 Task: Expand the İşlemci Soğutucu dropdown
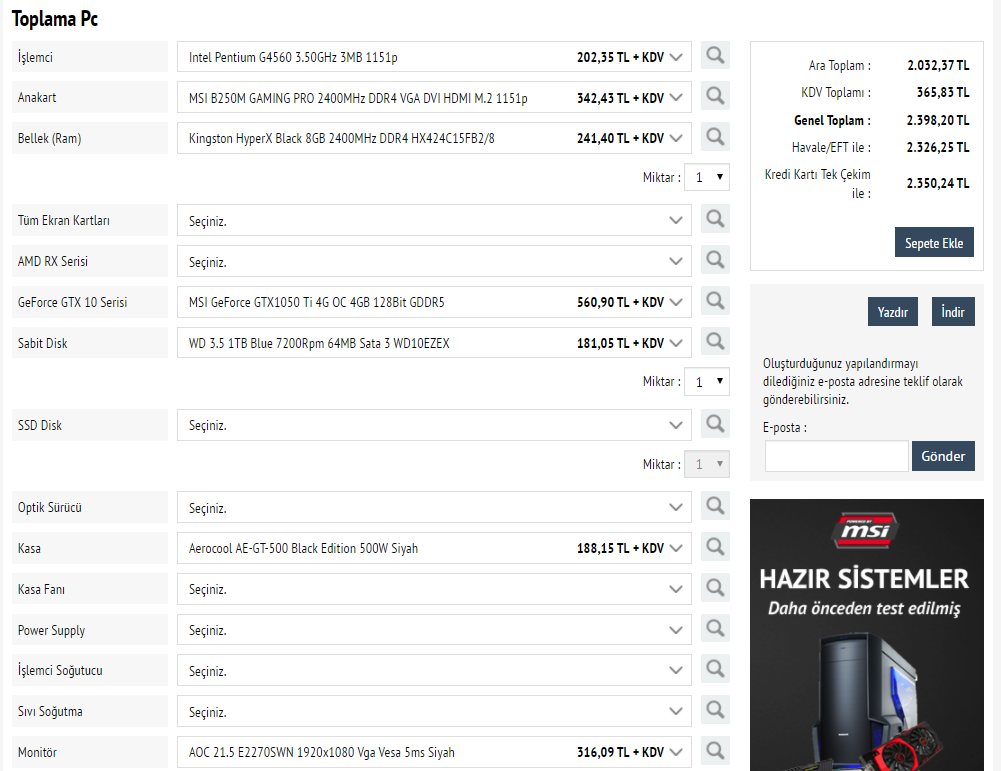click(434, 671)
